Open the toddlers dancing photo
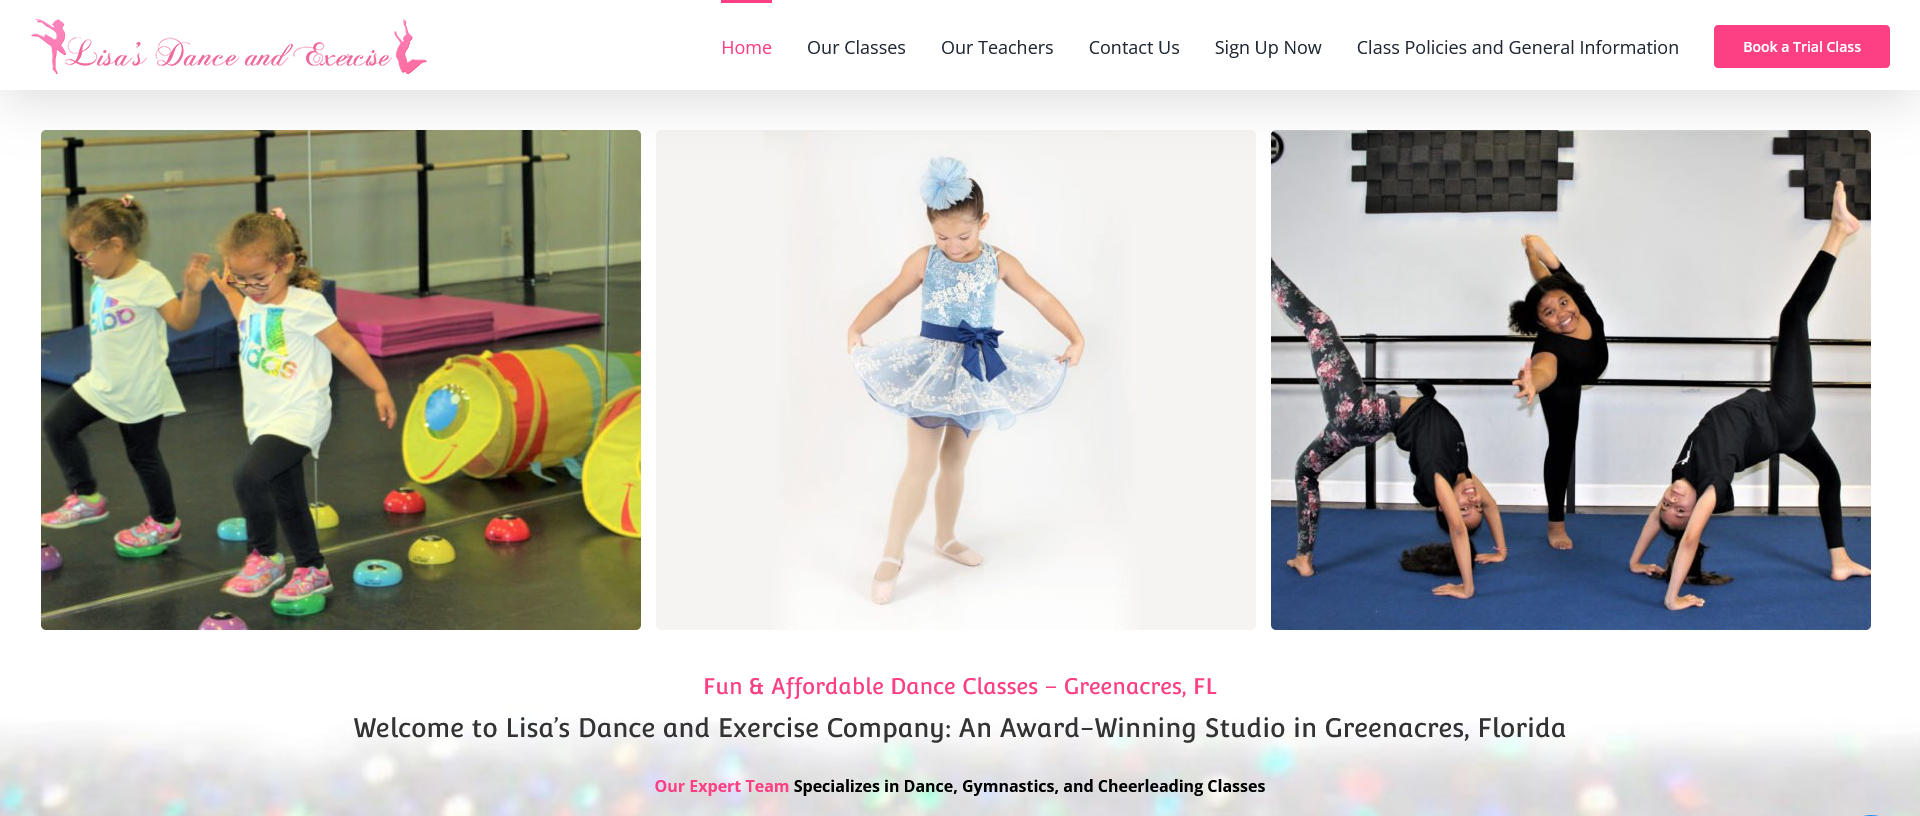 (341, 380)
